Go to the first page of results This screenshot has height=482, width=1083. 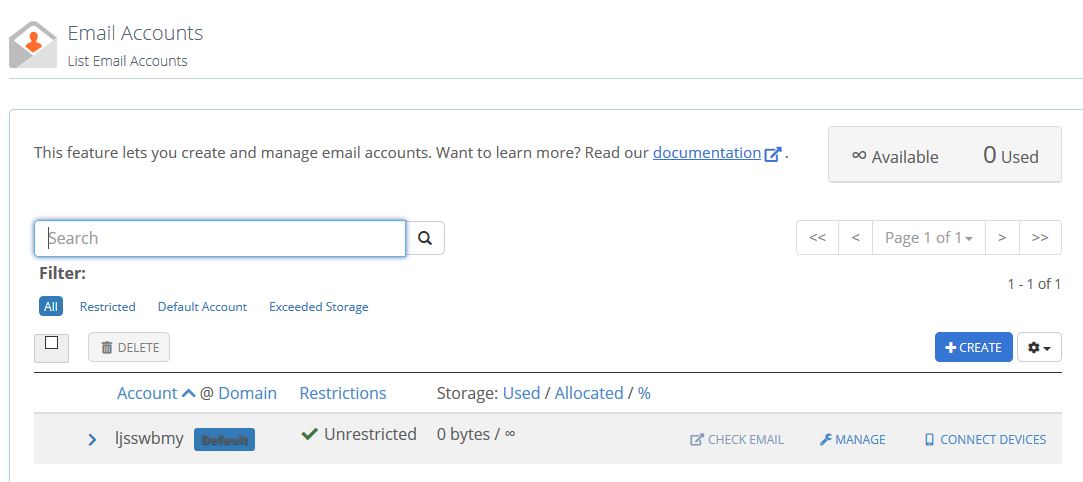pos(817,238)
